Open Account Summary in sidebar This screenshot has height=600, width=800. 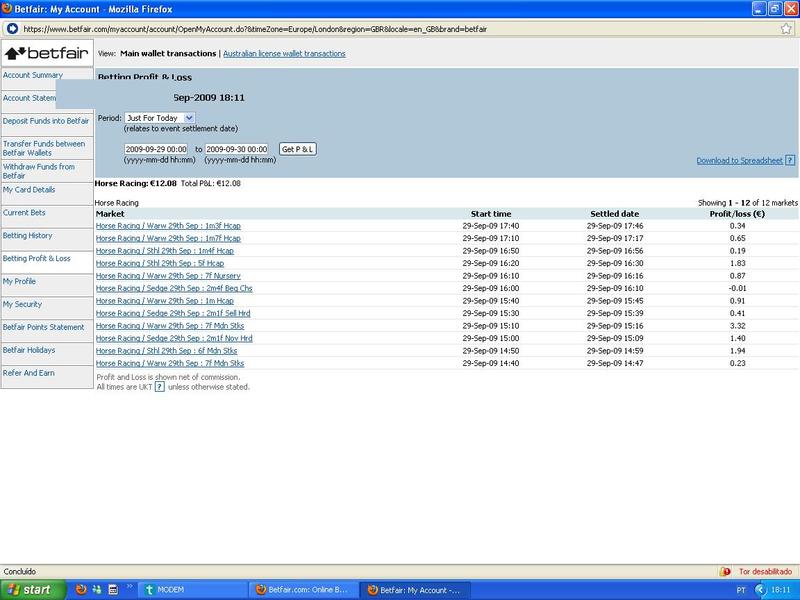coord(33,75)
